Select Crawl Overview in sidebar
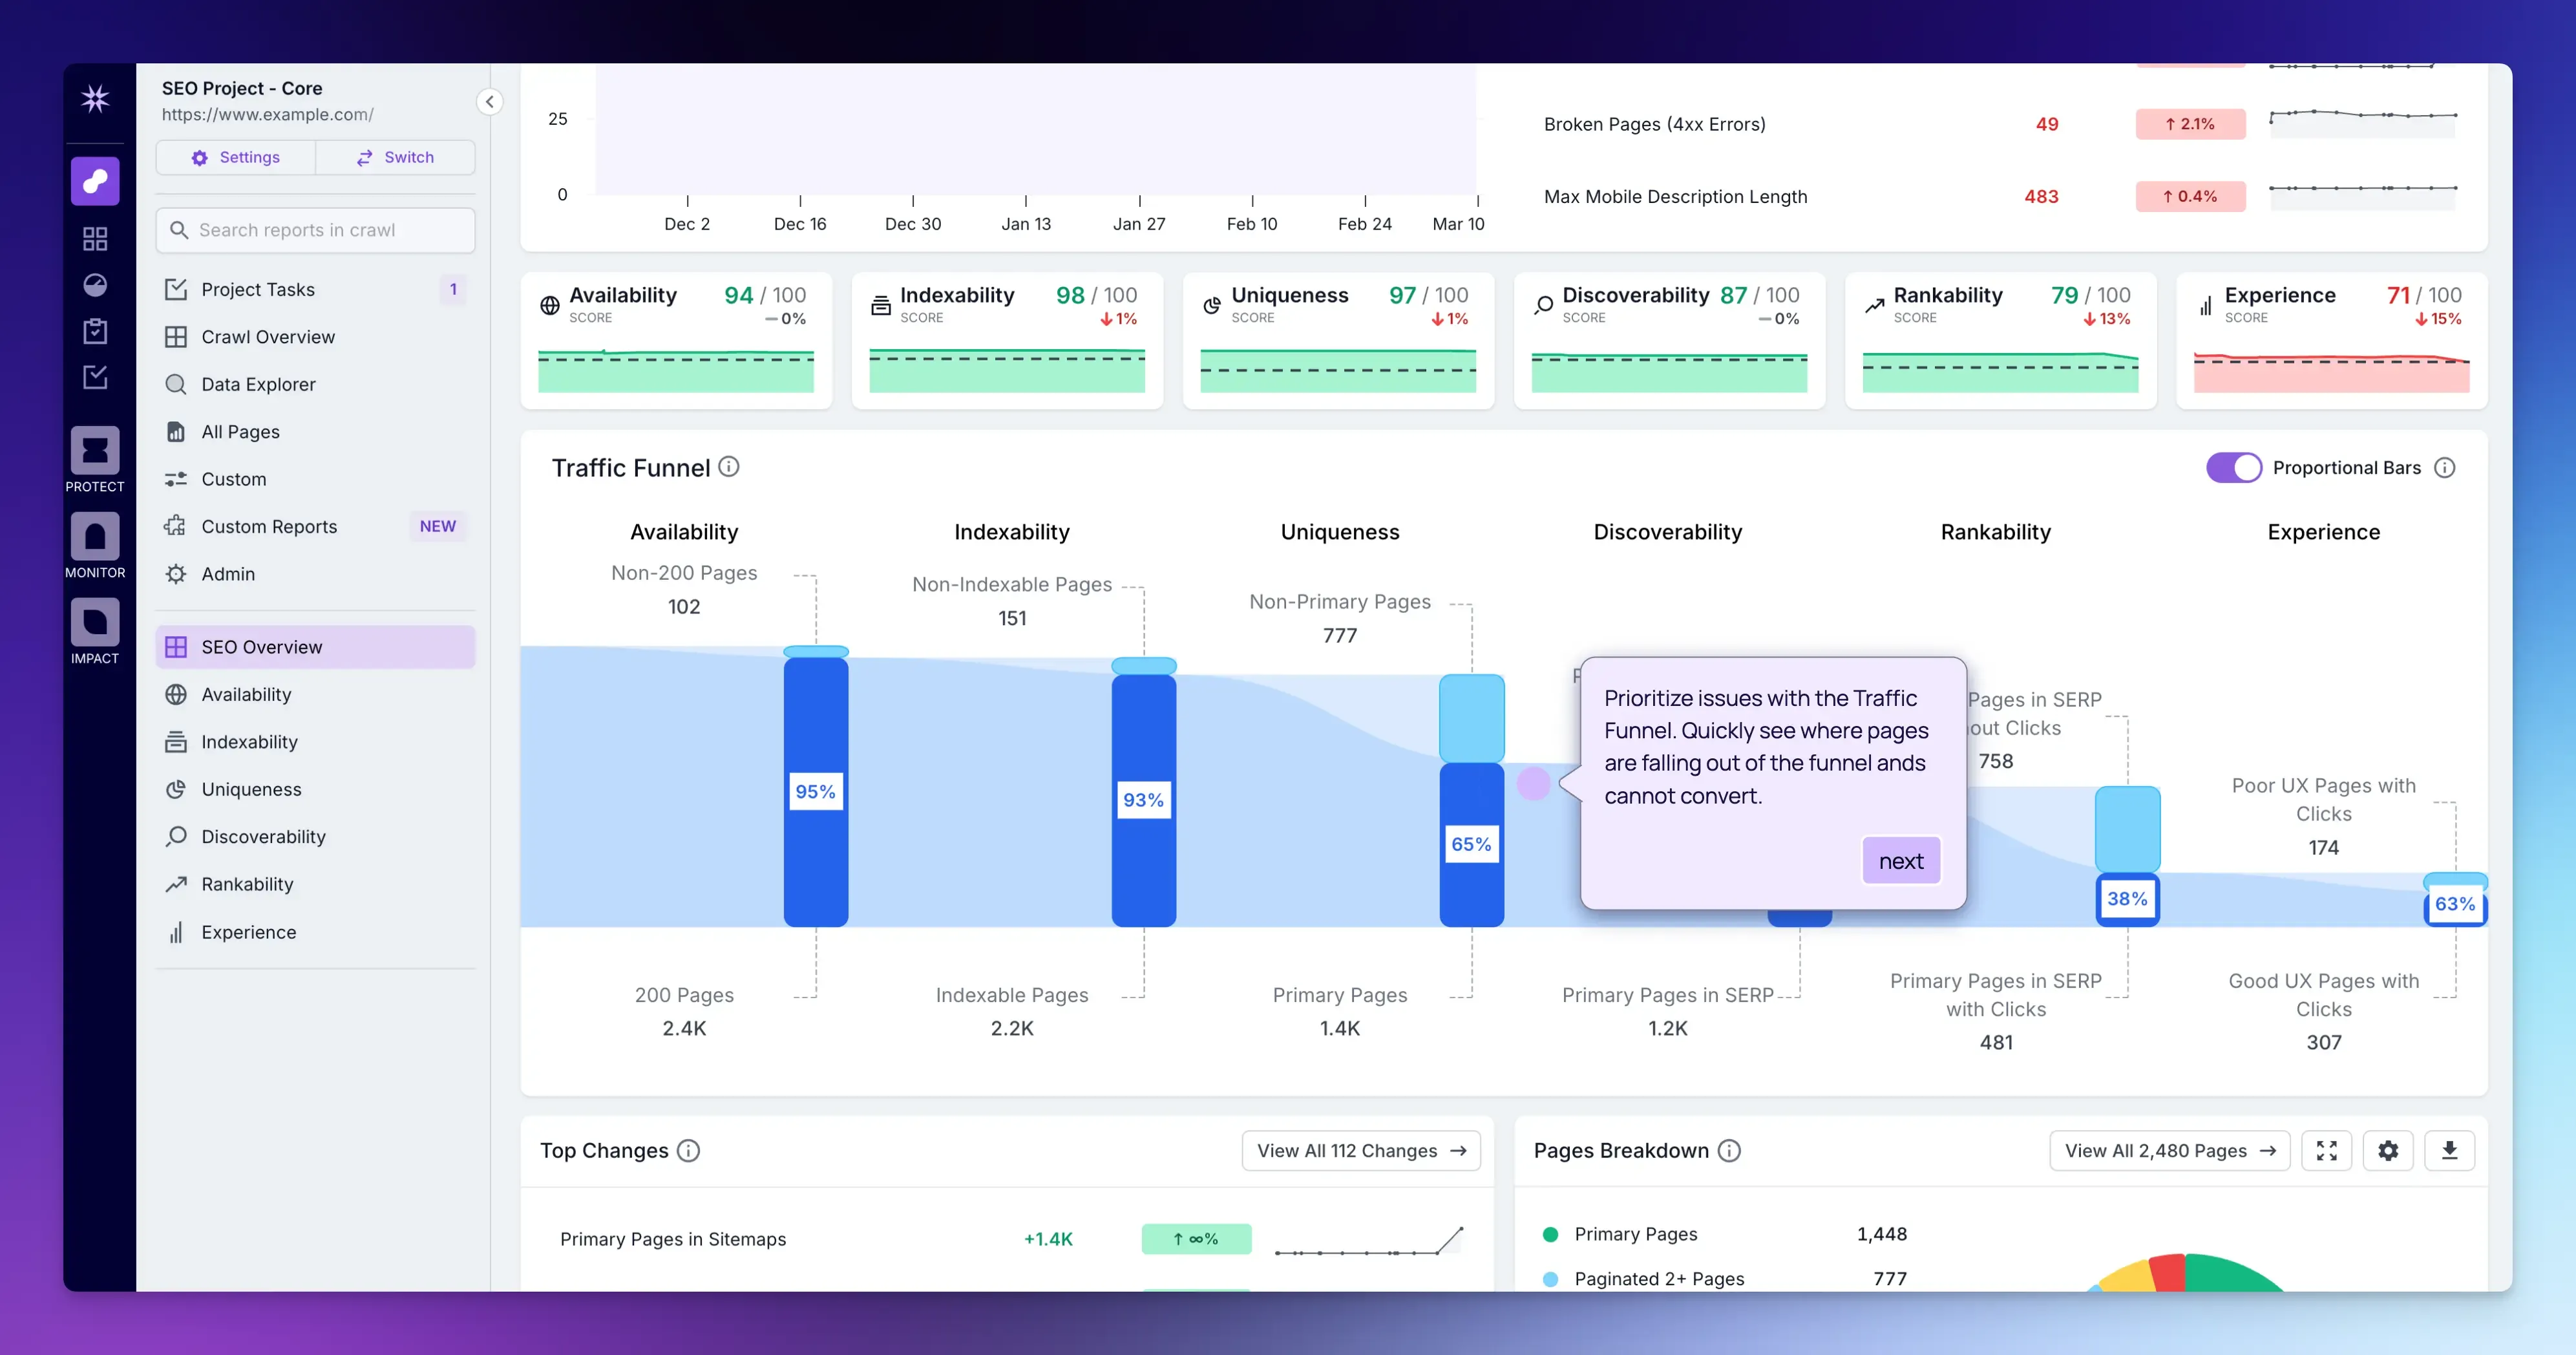The image size is (2576, 1355). [268, 337]
